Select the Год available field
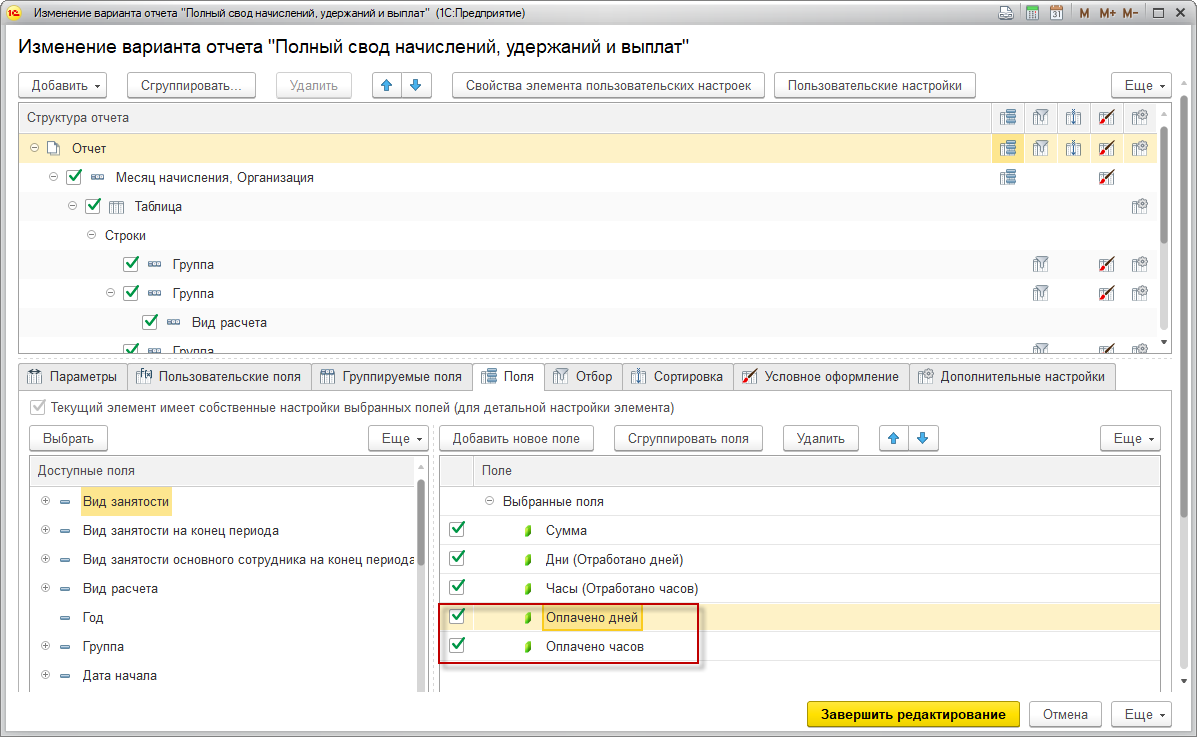This screenshot has width=1197, height=737. [93, 617]
